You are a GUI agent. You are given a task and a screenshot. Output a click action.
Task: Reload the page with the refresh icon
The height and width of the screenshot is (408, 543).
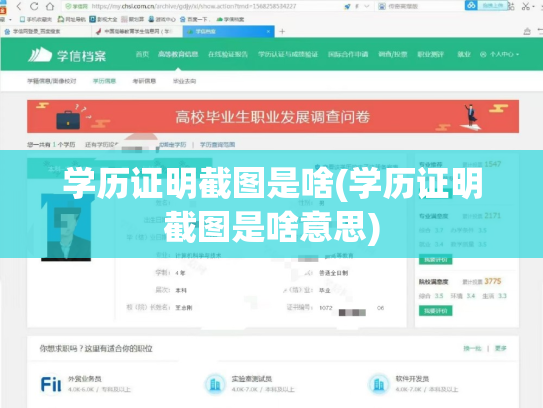pos(34,6)
